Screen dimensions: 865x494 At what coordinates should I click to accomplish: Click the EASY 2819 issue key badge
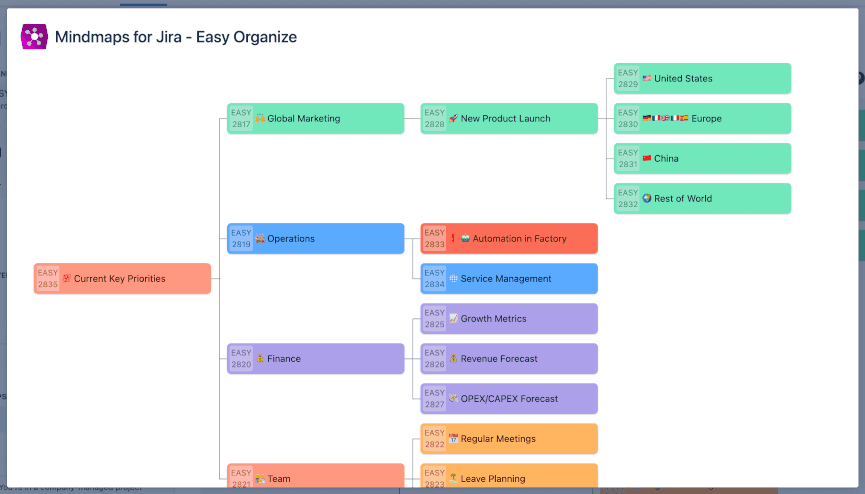(x=241, y=238)
